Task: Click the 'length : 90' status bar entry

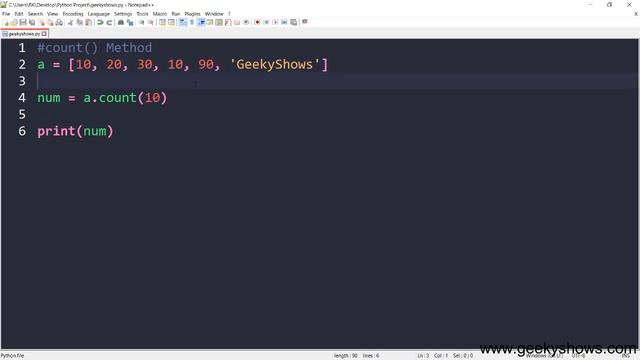Action: pos(345,356)
